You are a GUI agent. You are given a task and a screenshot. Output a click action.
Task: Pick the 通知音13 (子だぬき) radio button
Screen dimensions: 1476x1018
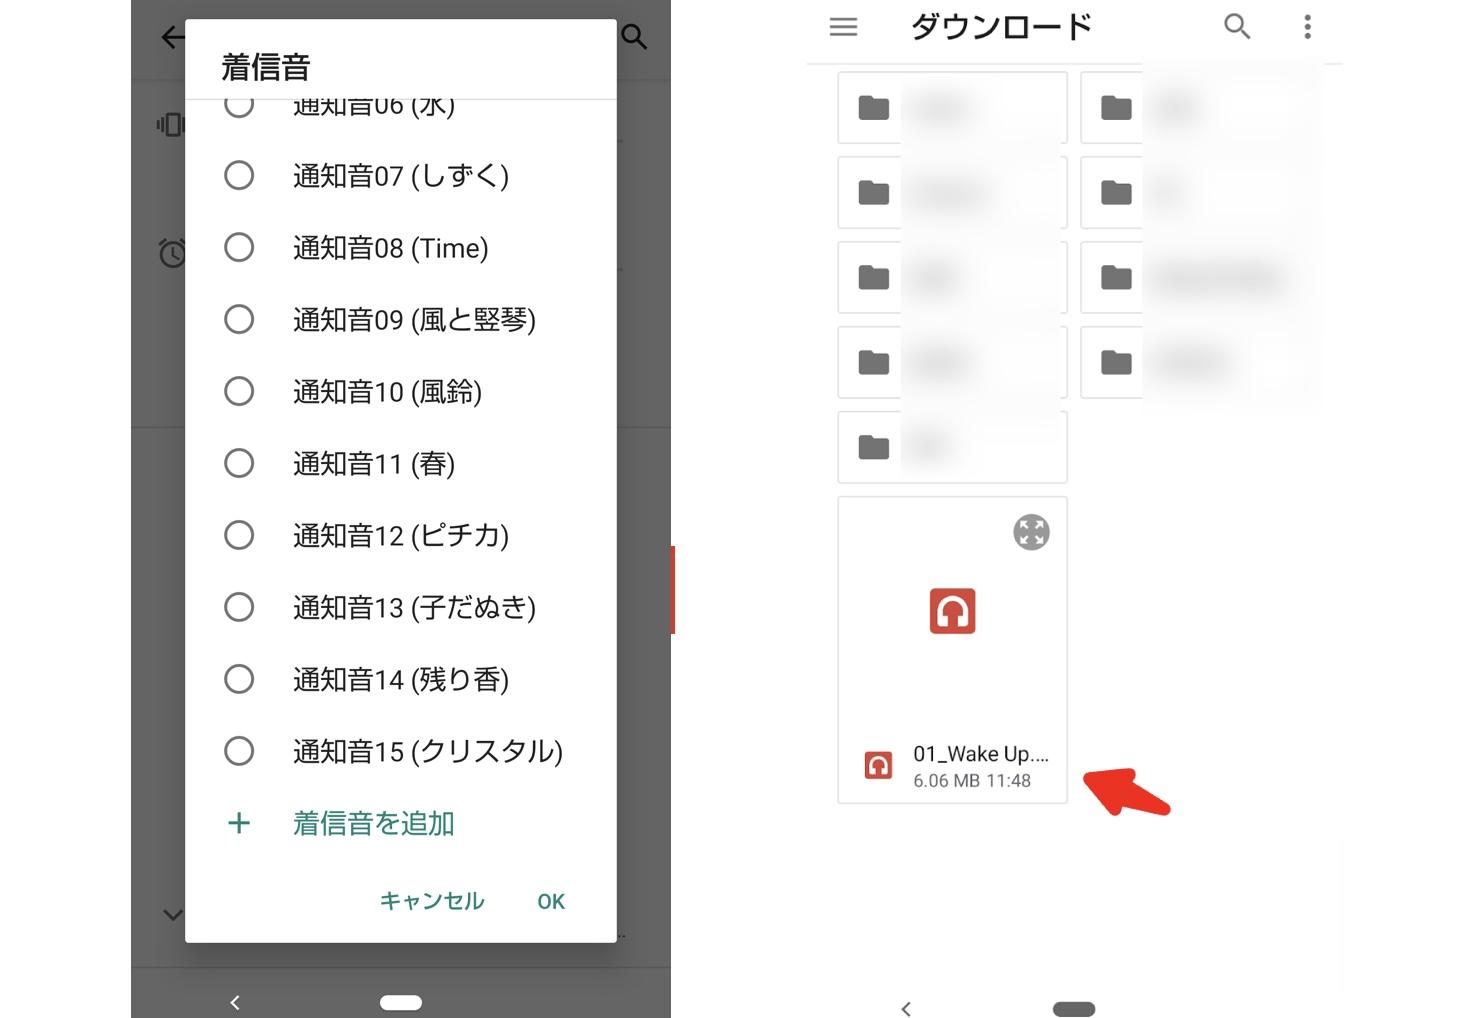239,608
